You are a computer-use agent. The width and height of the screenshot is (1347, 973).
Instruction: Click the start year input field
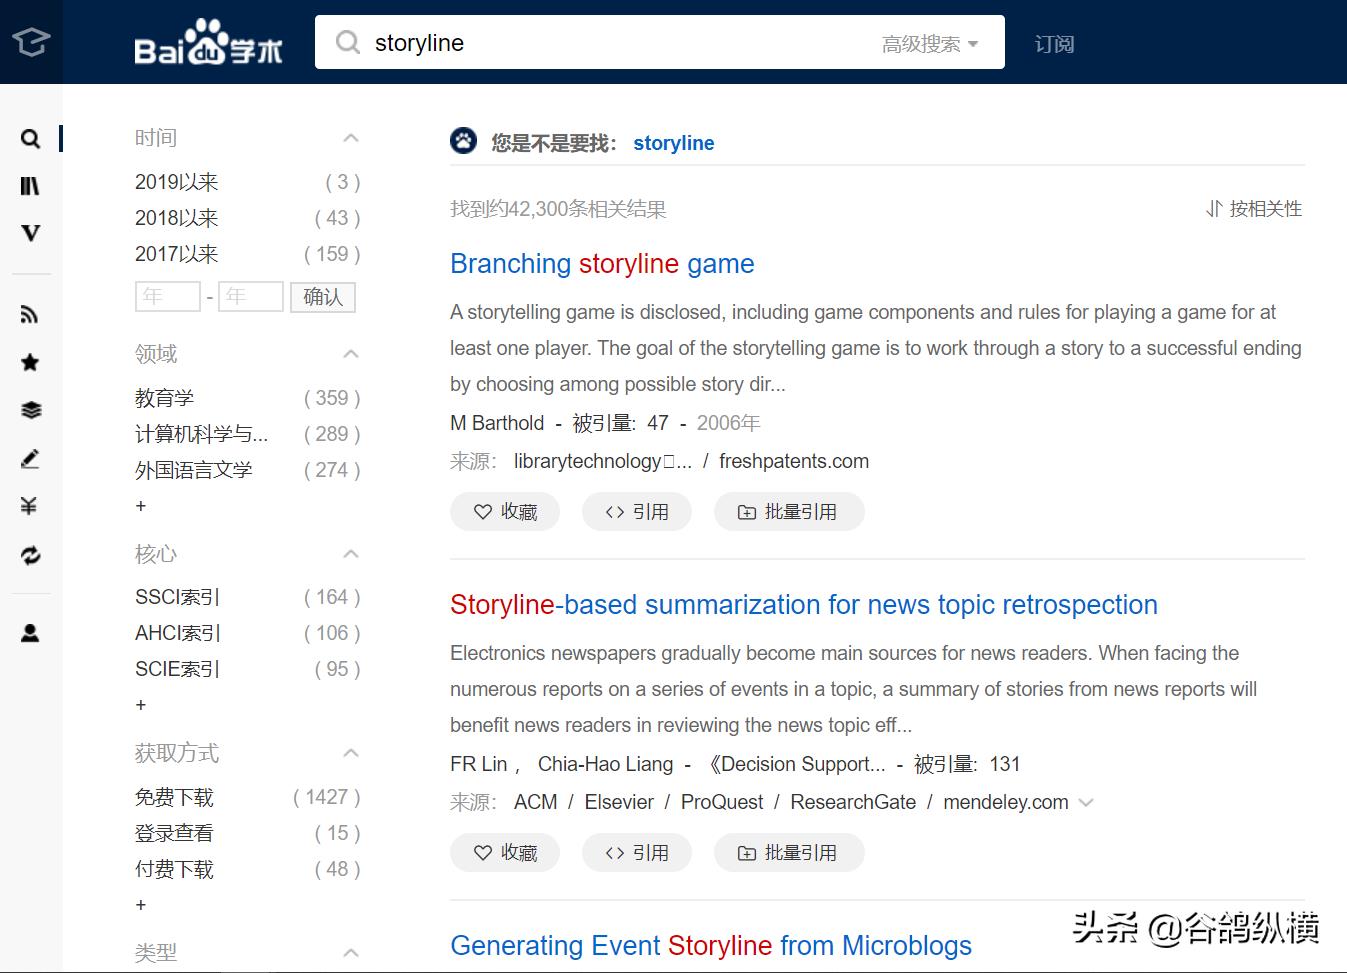point(168,297)
